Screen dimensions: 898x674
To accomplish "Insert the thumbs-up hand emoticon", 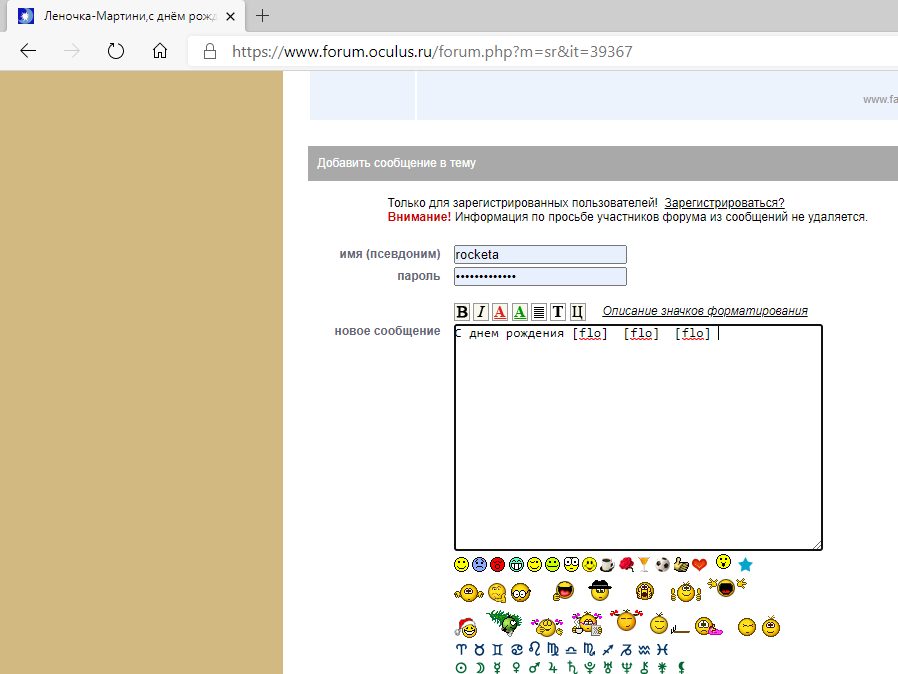I will 681,564.
